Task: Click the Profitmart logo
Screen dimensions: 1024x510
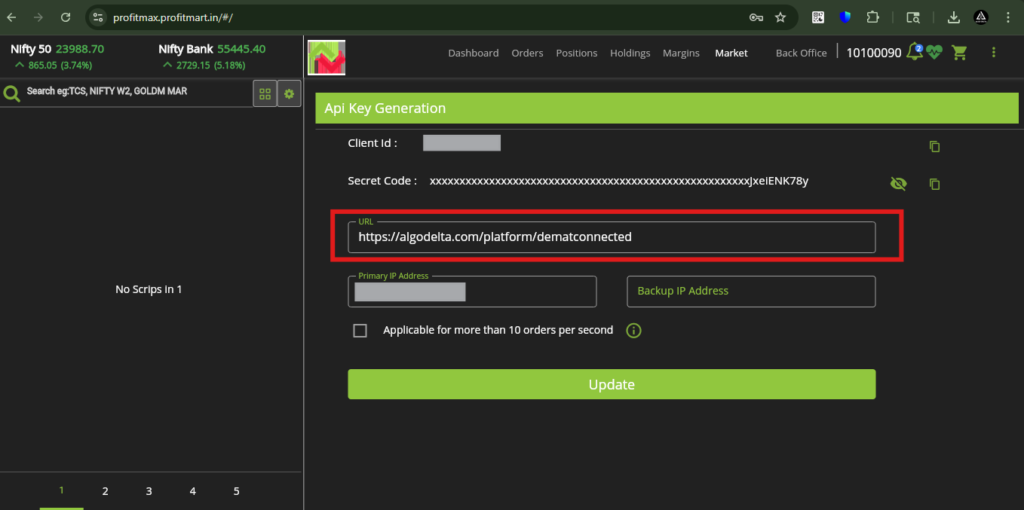Action: pos(326,57)
